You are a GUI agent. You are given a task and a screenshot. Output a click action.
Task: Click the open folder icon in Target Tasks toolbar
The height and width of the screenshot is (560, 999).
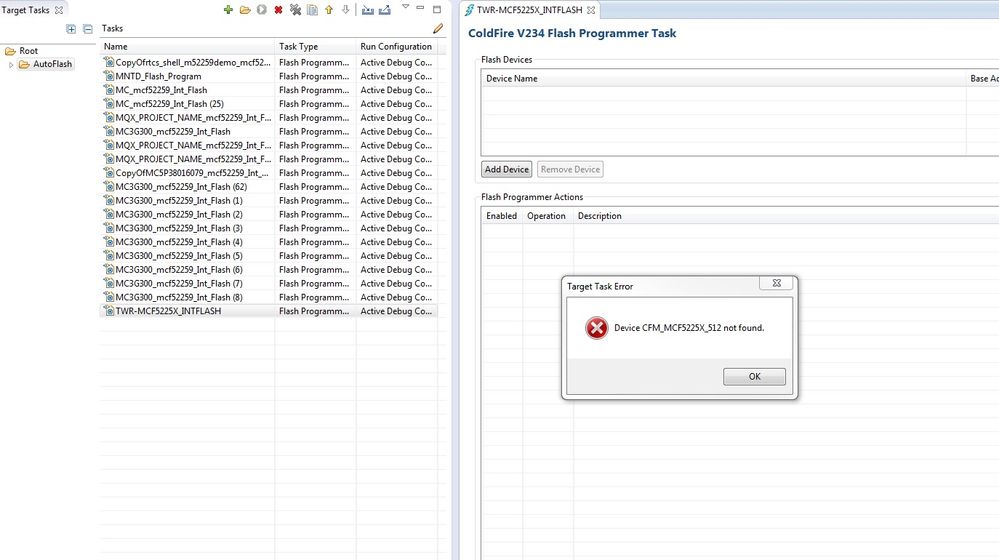pyautogui.click(x=244, y=10)
